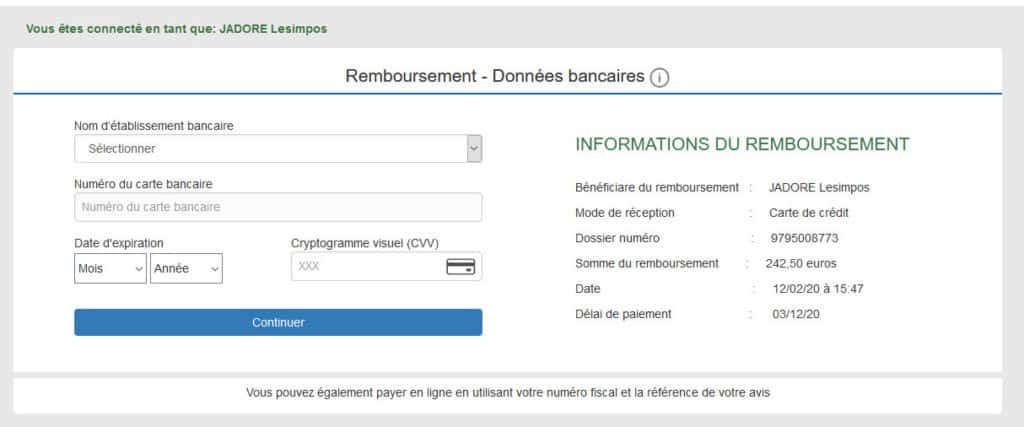This screenshot has height=427, width=1024.
Task: Focus the Numéro du carte bancaire field
Action: pos(278,207)
